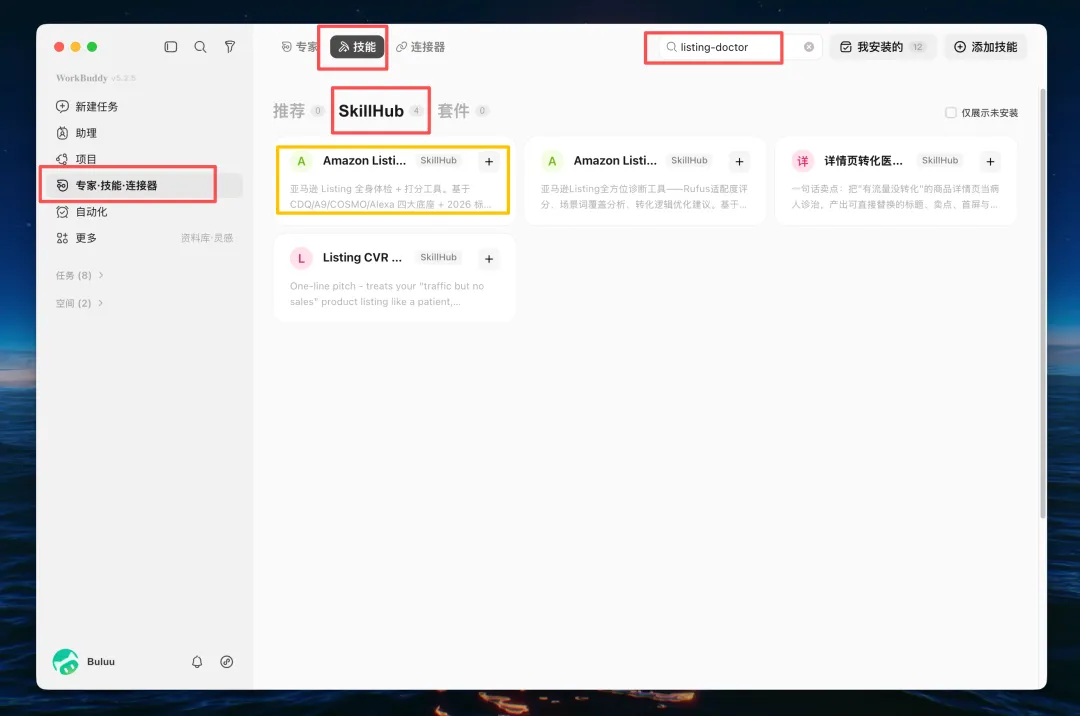1080x716 pixels.
Task: Click the vertical scrollbar of skills list
Action: pyautogui.click(x=1043, y=303)
